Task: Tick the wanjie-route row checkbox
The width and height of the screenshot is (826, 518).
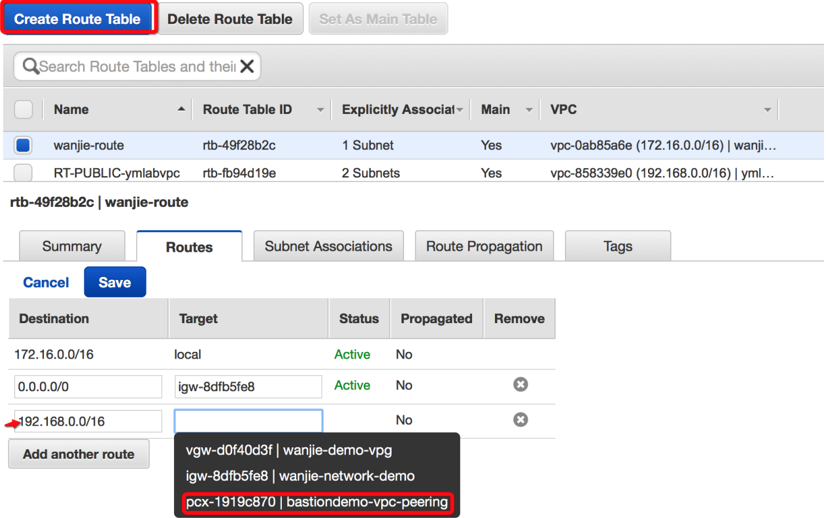Action: [x=23, y=145]
